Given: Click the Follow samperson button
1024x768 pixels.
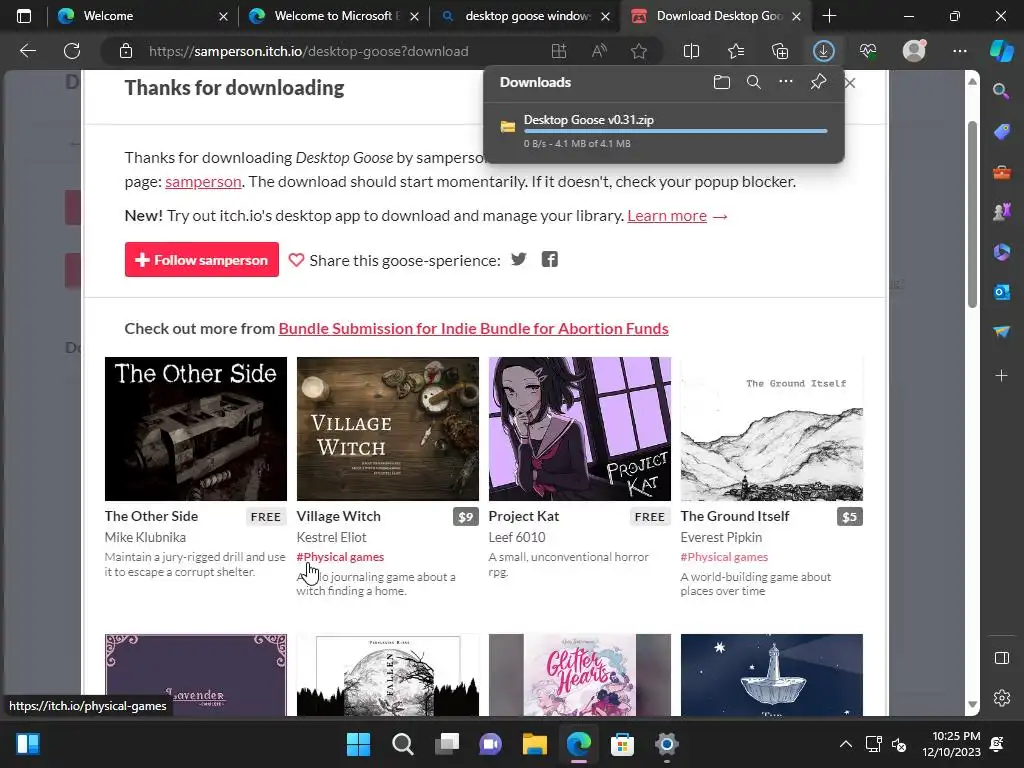Looking at the screenshot, I should (x=202, y=259).
